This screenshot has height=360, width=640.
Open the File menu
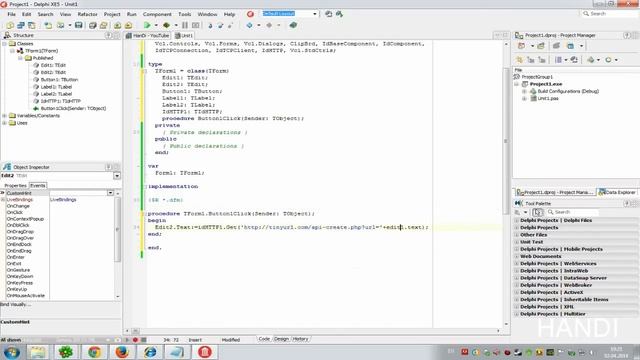pyautogui.click(x=11, y=14)
